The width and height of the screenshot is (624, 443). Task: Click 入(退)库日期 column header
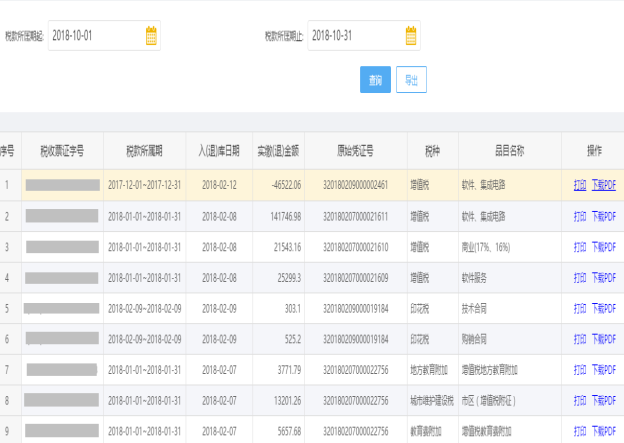point(218,151)
